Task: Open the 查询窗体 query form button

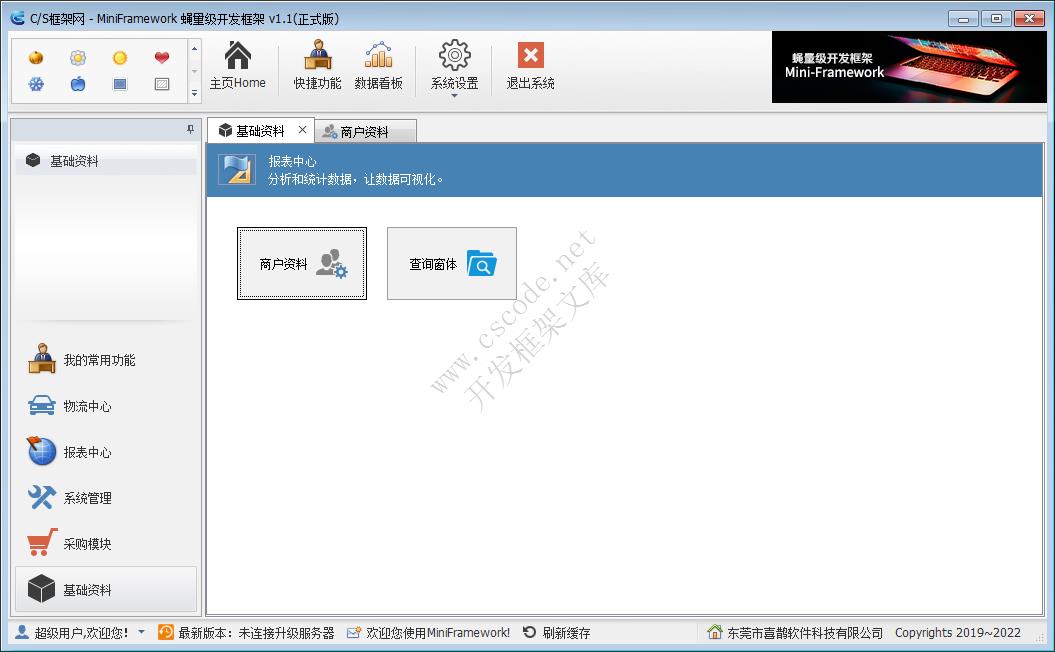Action: pos(451,263)
